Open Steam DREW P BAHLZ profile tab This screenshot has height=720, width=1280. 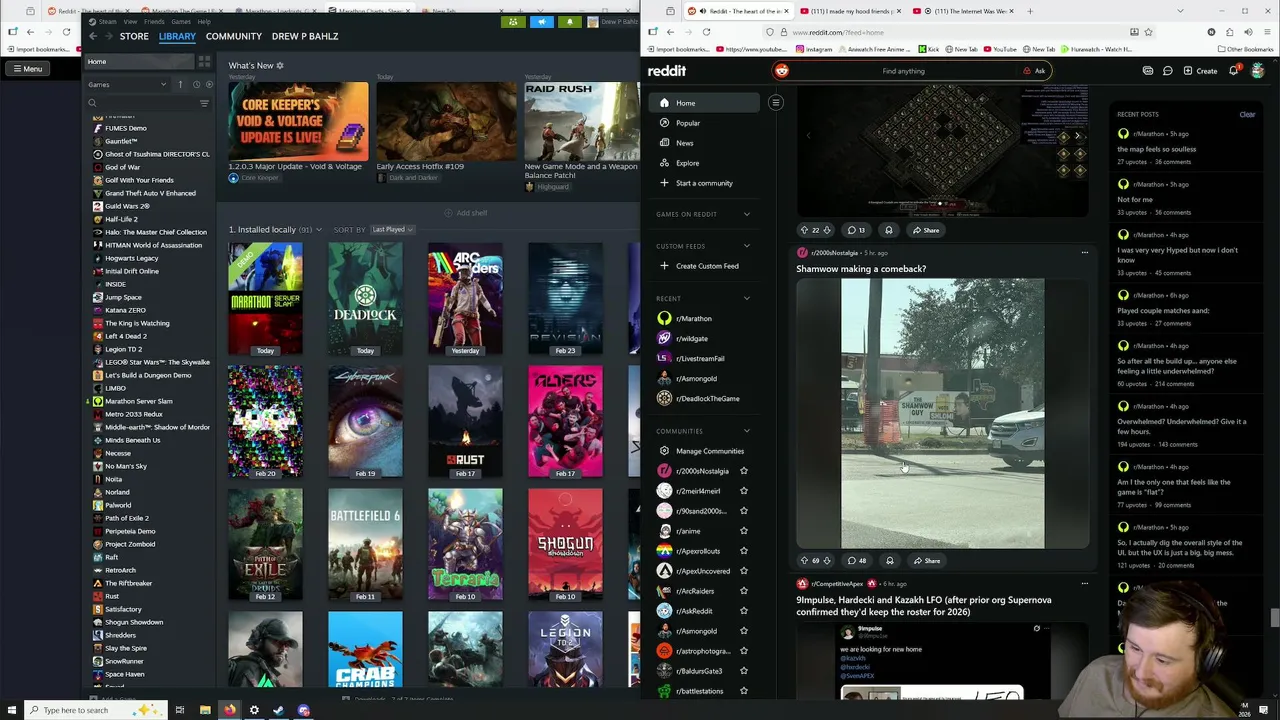click(305, 36)
